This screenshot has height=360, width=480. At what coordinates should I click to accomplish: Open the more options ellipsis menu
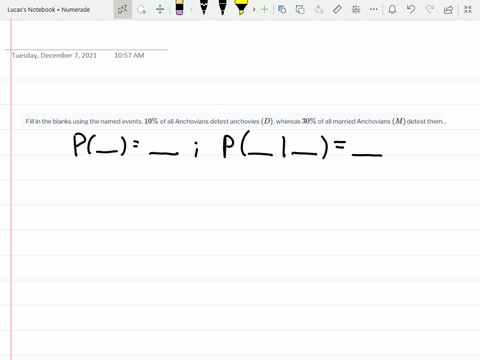374,9
